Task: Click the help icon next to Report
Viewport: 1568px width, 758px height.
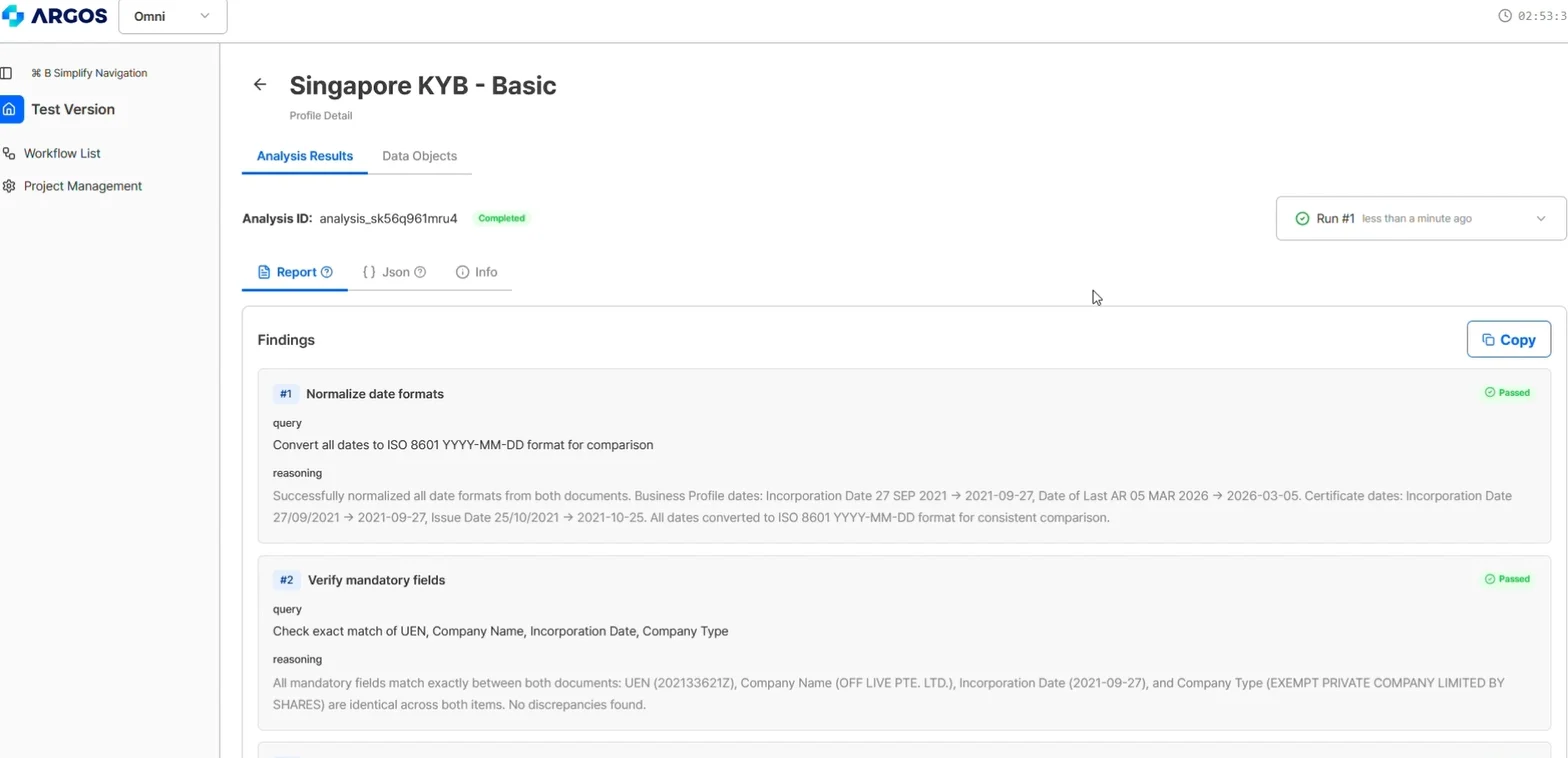Action: [327, 272]
